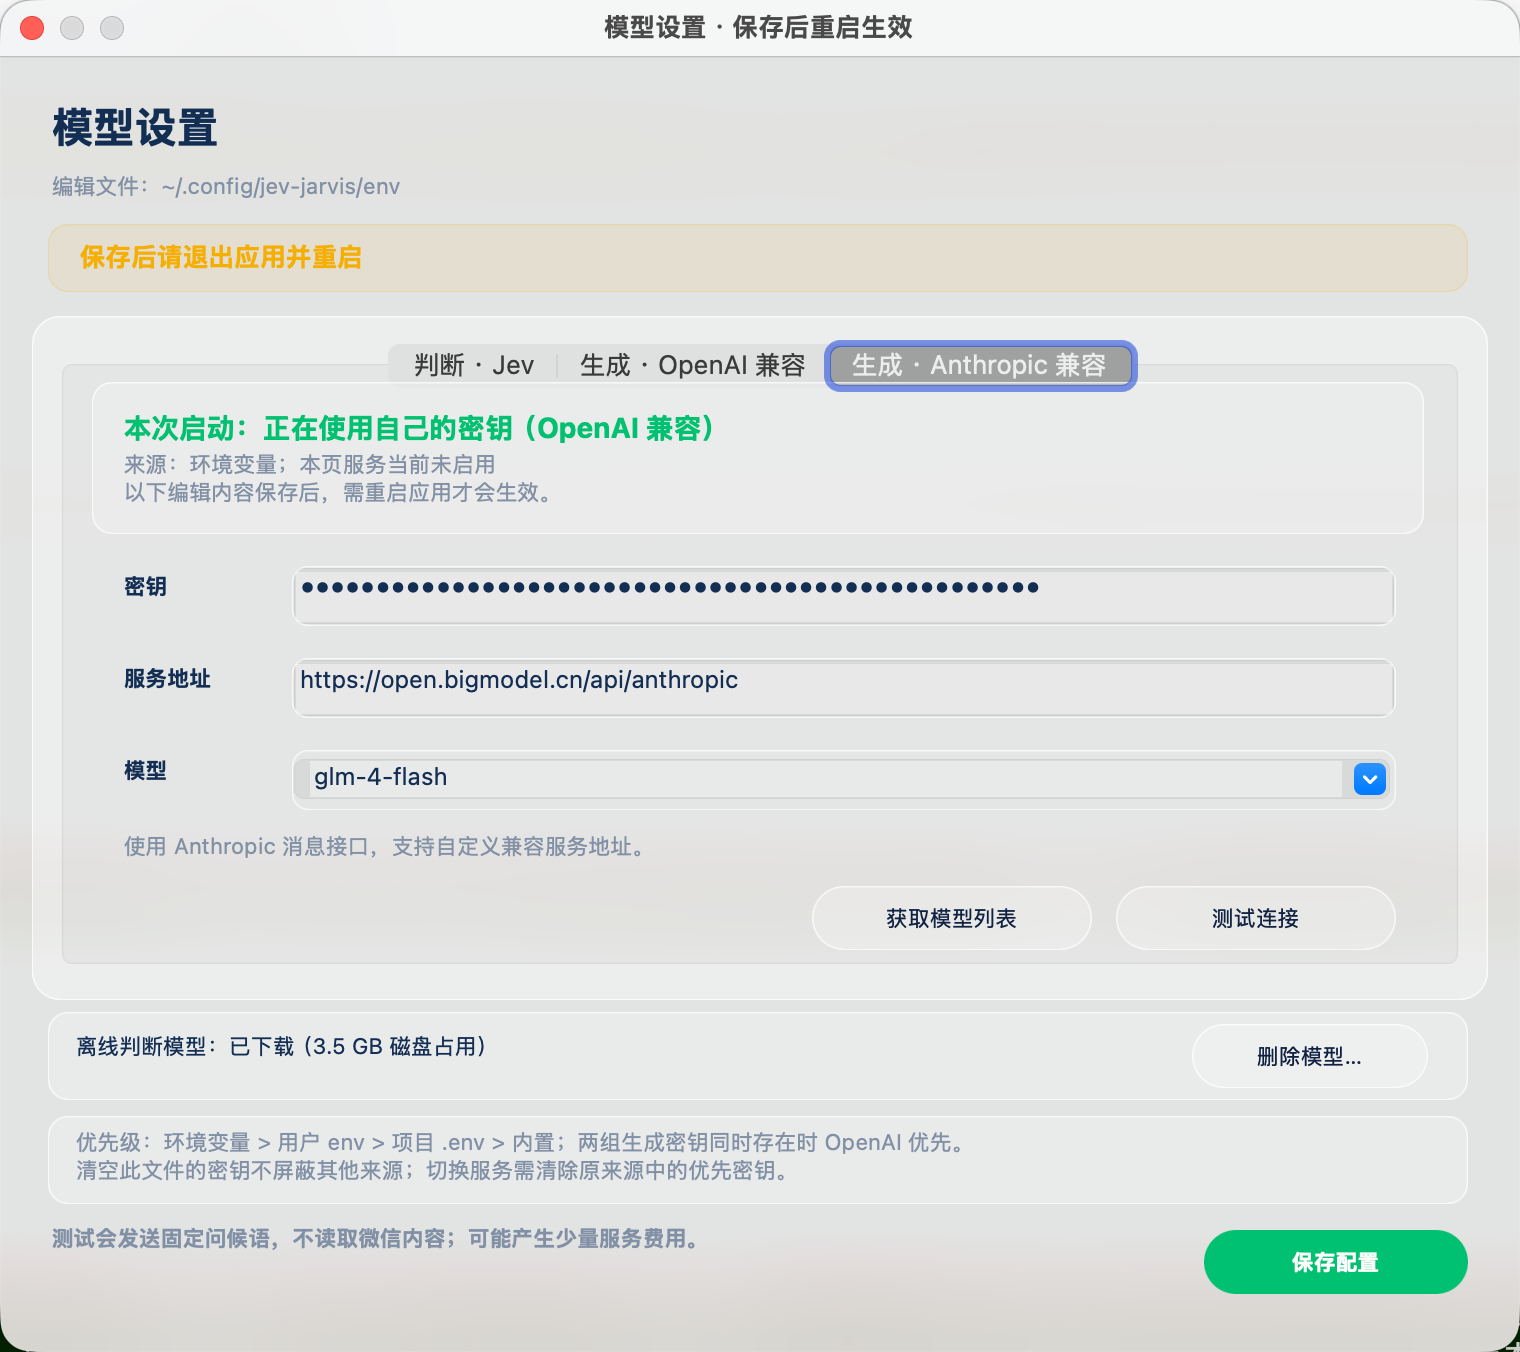
Task: Click the 保存后请退出应用并重启 warning banner
Action: (757, 258)
